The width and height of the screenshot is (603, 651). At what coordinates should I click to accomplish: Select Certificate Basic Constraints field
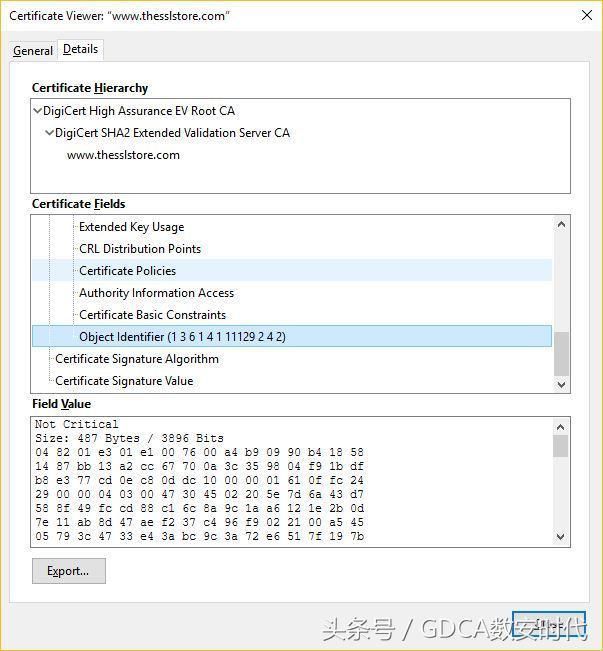coord(152,315)
